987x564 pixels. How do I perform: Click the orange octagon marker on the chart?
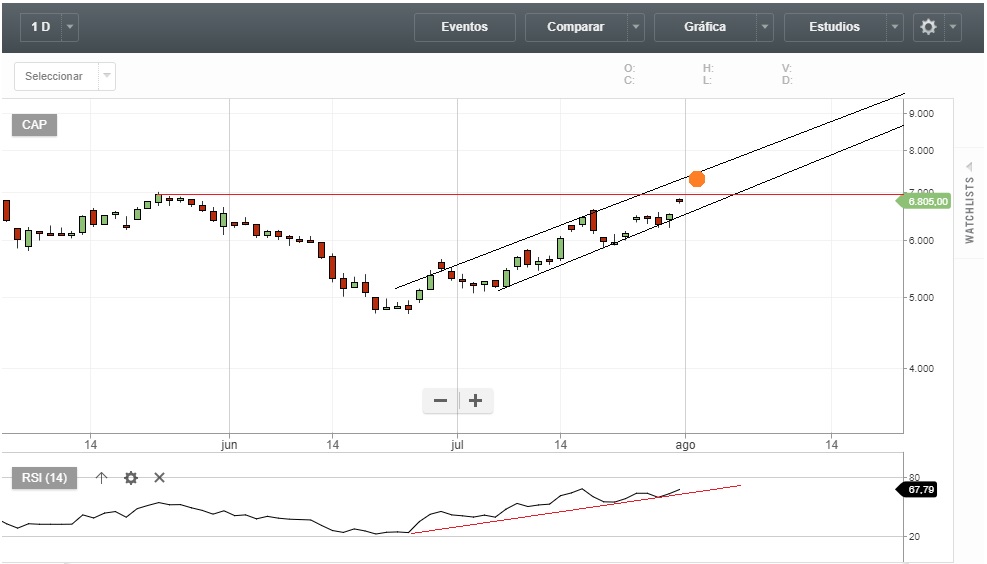[x=697, y=179]
